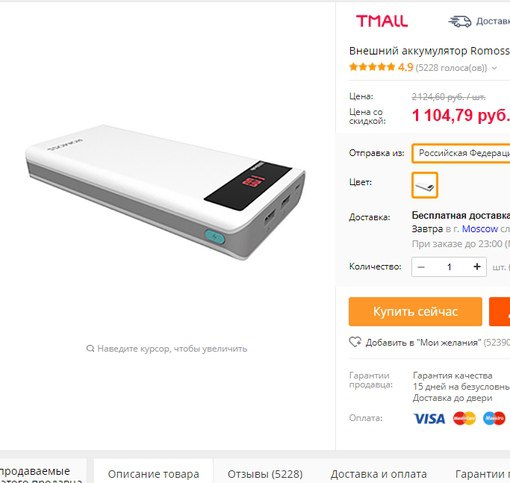The image size is (510, 483).
Task: Click the MasterCard payment logo
Action: point(464,418)
